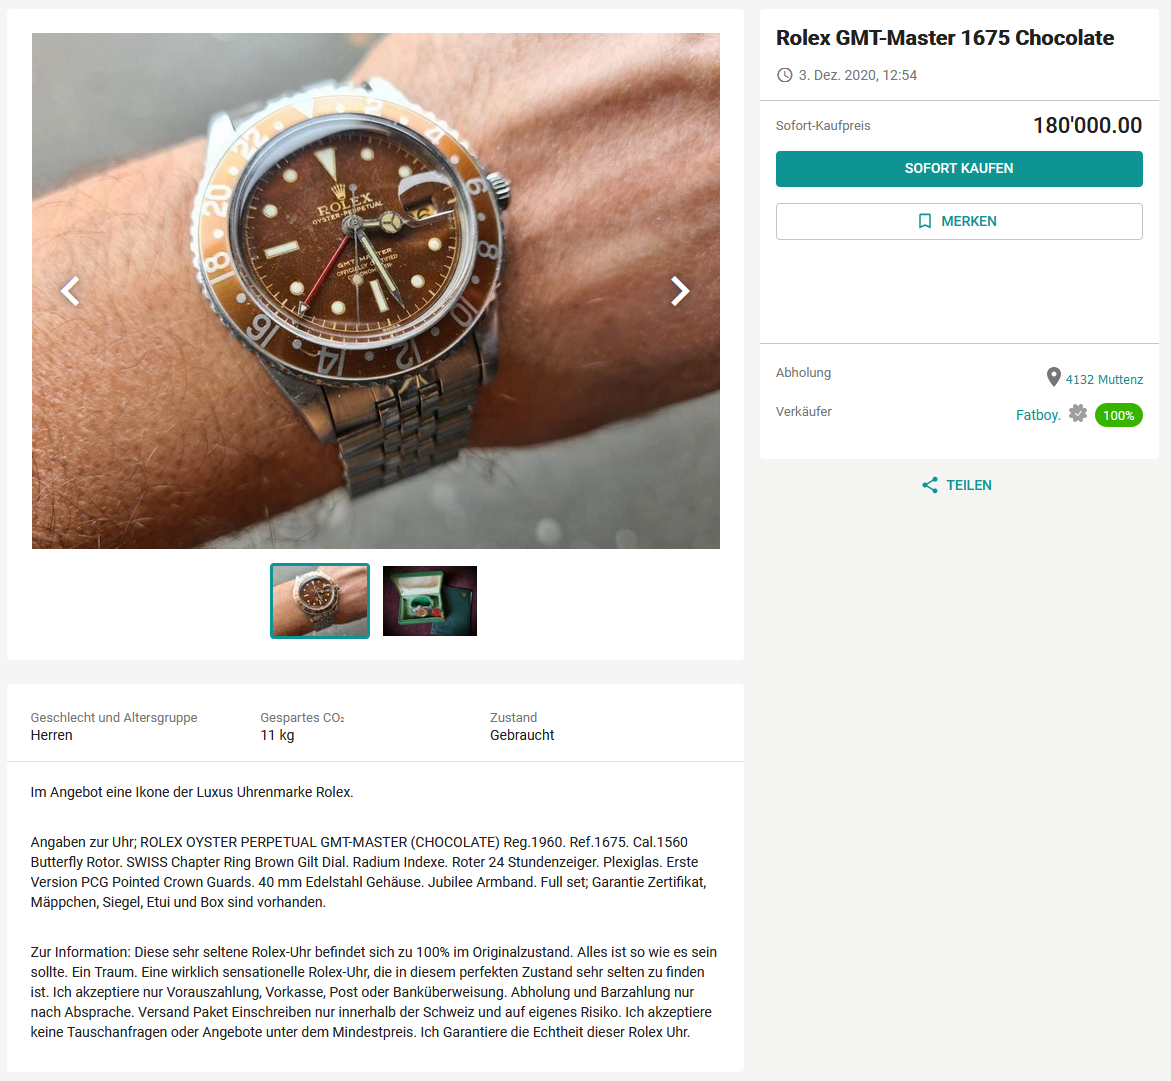Click the Zustand Gebraucht attribute
Screen dimensions: 1171x1081
pyautogui.click(x=522, y=726)
